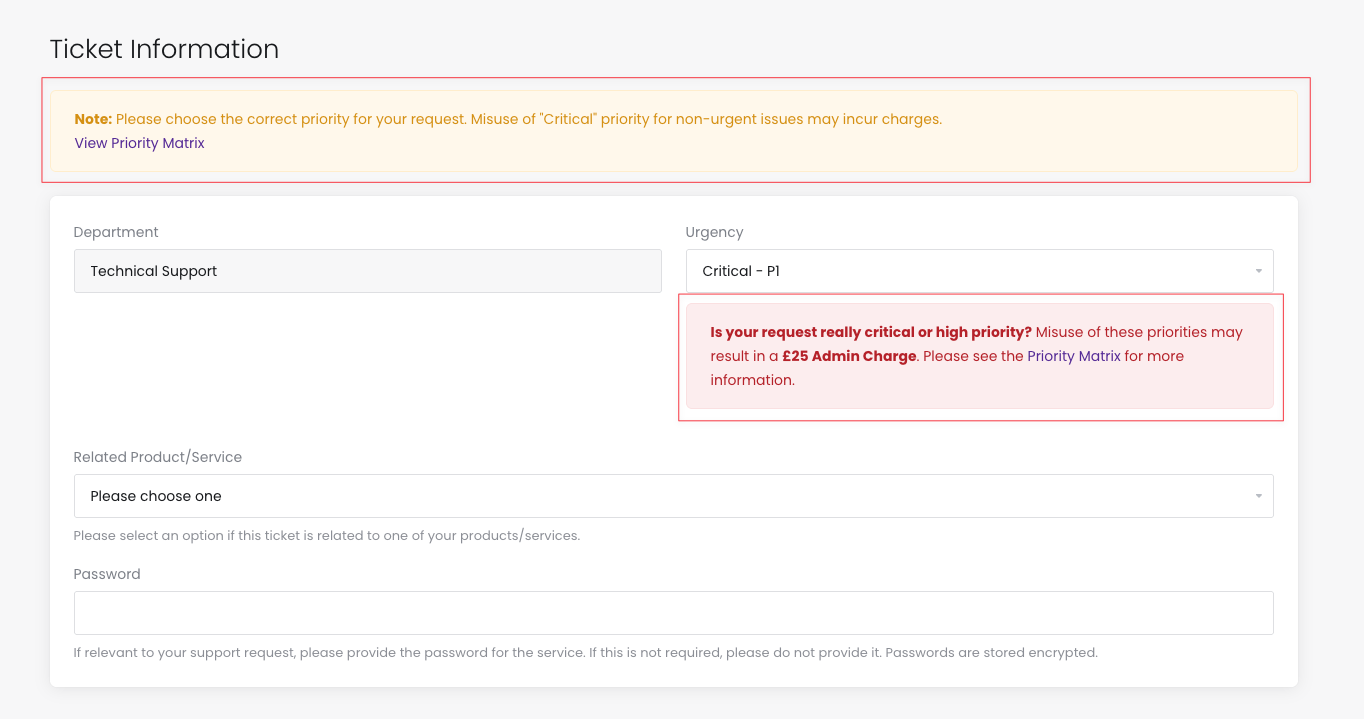Click "Is your request really critical" warning text
1364x719 pixels.
(871, 332)
